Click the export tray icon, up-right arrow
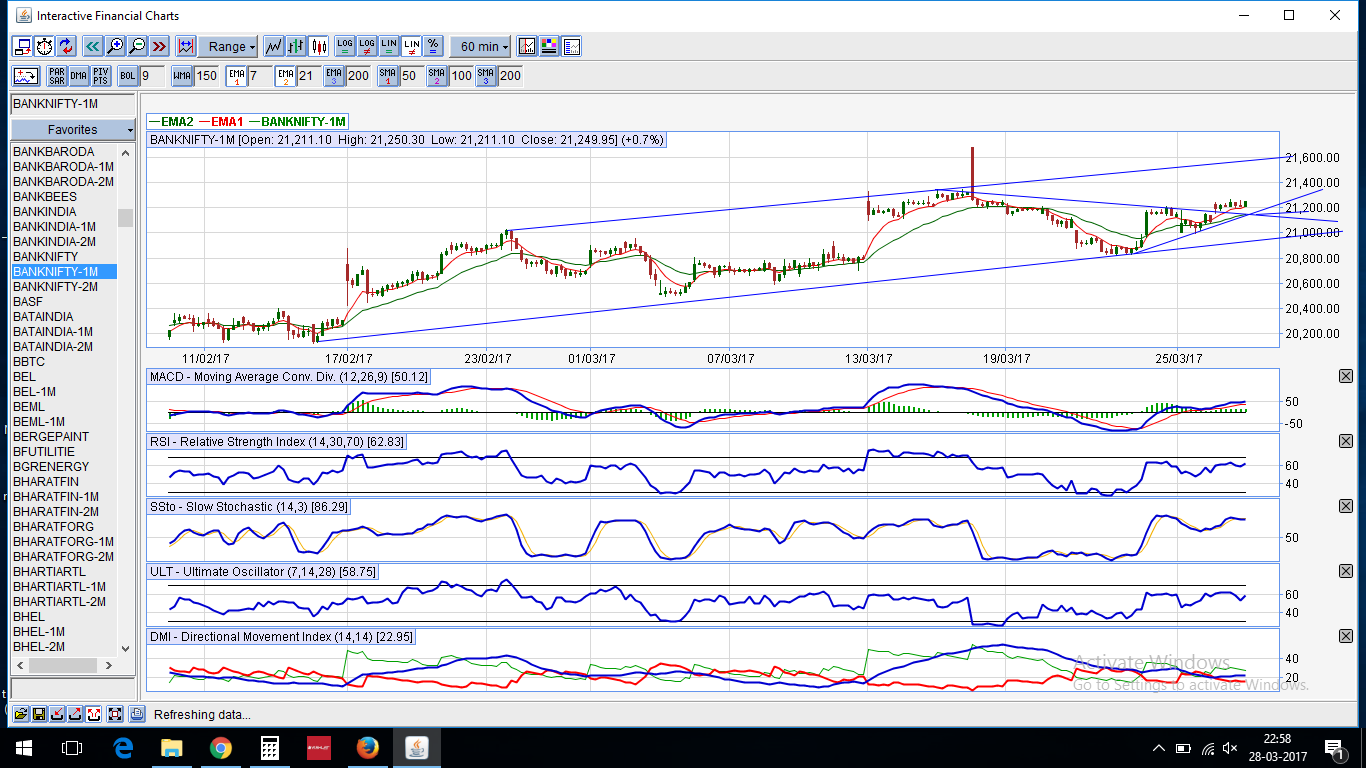1366x768 pixels. [75, 714]
